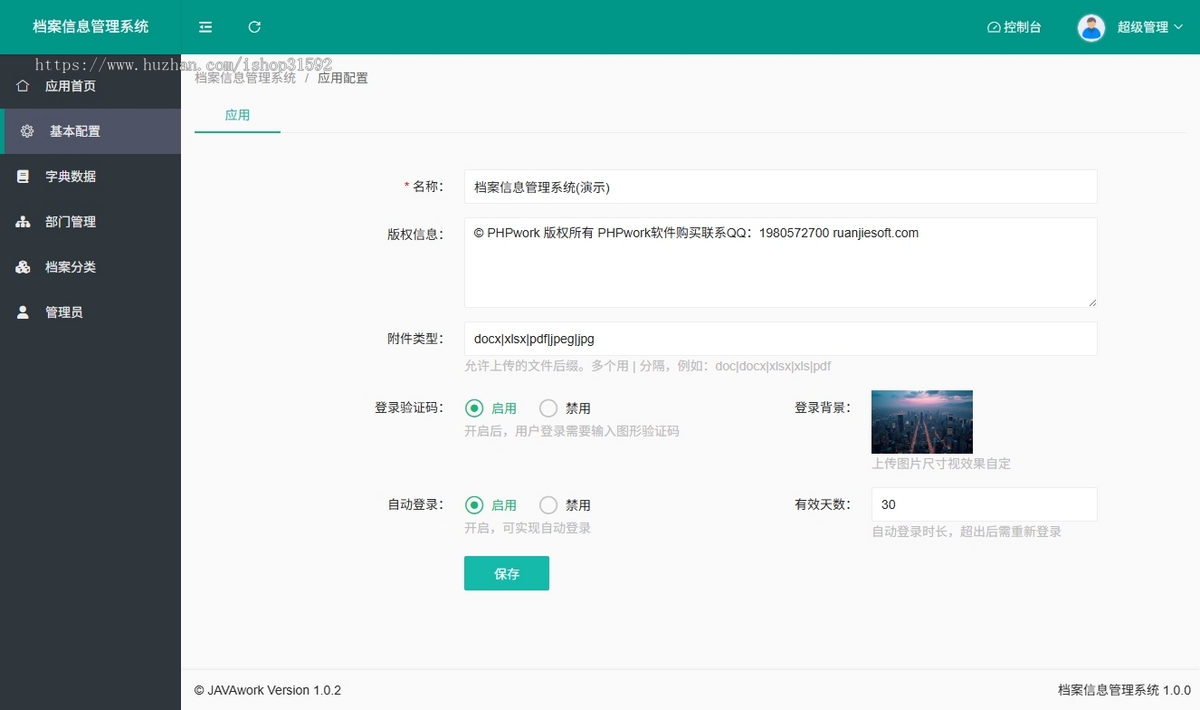Image resolution: width=1200 pixels, height=710 pixels.
Task: Expand the 超级管理 user dropdown arrow
Action: [1178, 27]
